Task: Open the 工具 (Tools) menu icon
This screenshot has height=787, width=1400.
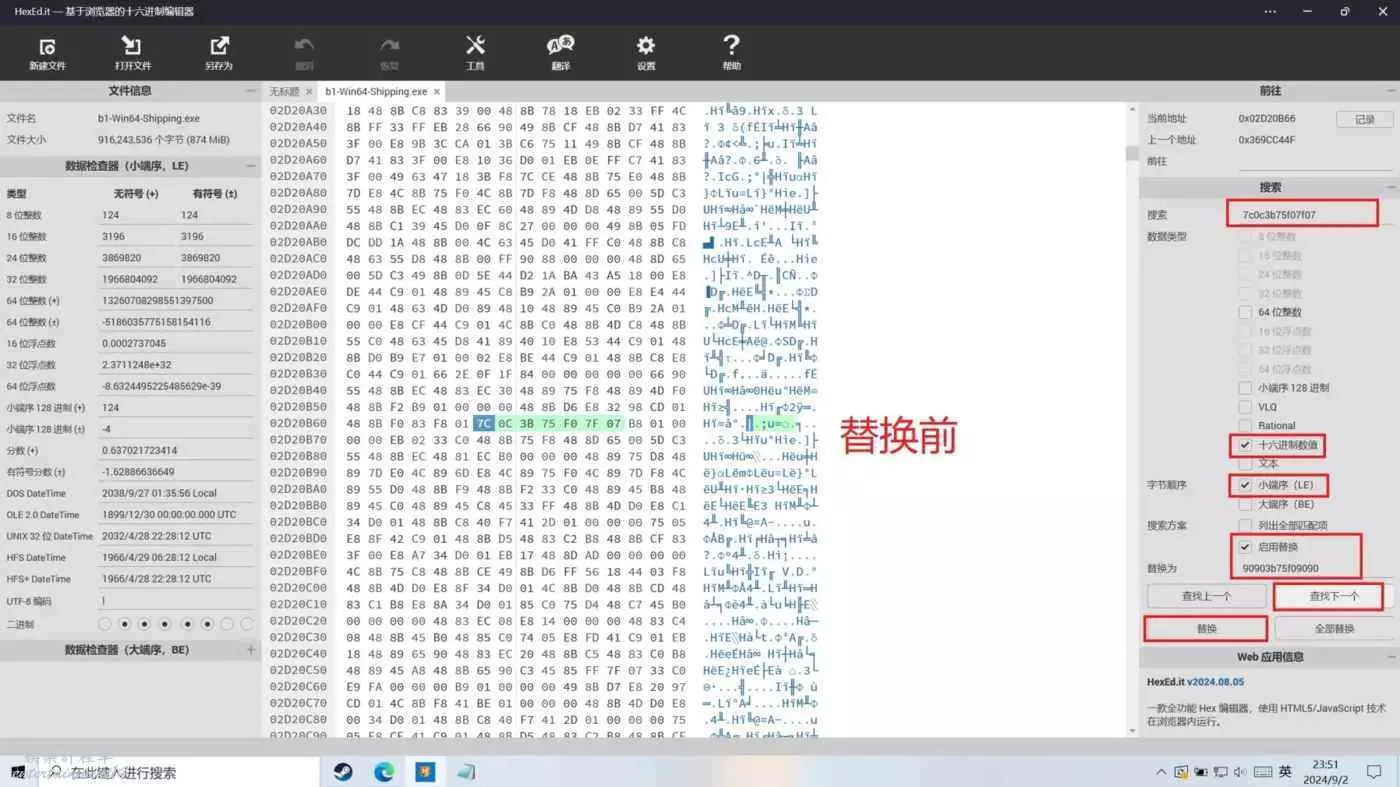Action: tap(475, 52)
